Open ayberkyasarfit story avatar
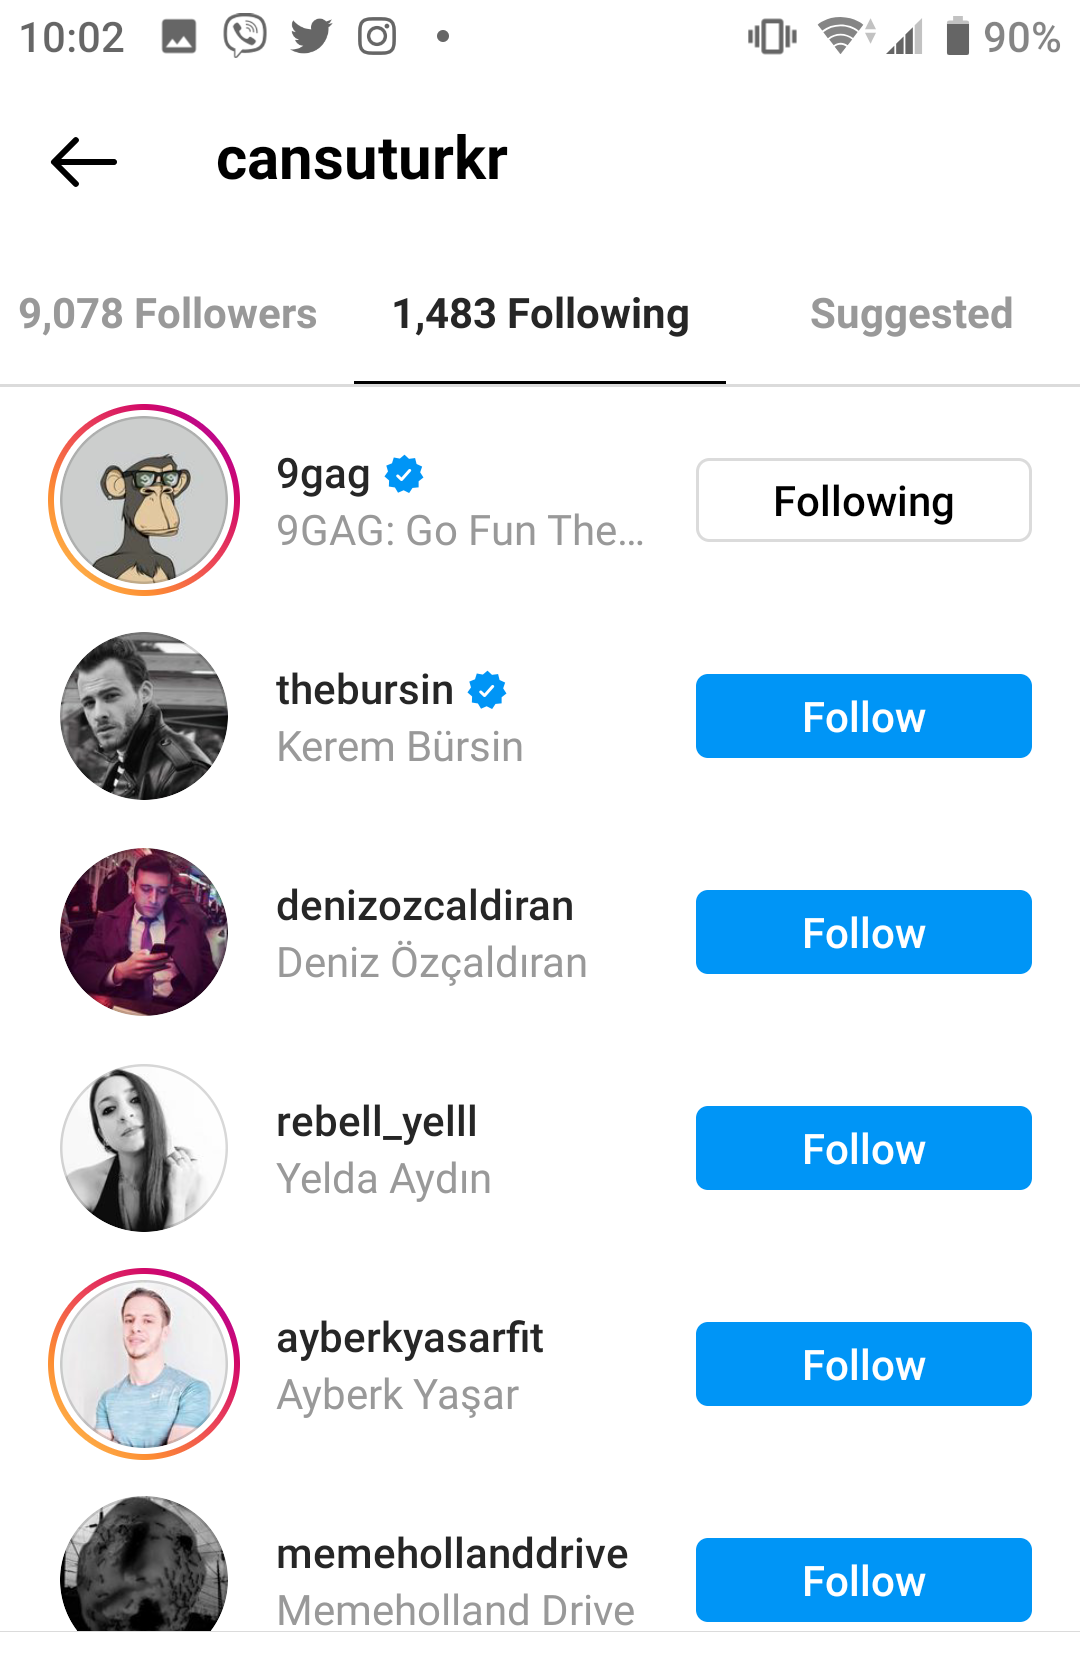The height and width of the screenshot is (1653, 1080). [x=144, y=1364]
